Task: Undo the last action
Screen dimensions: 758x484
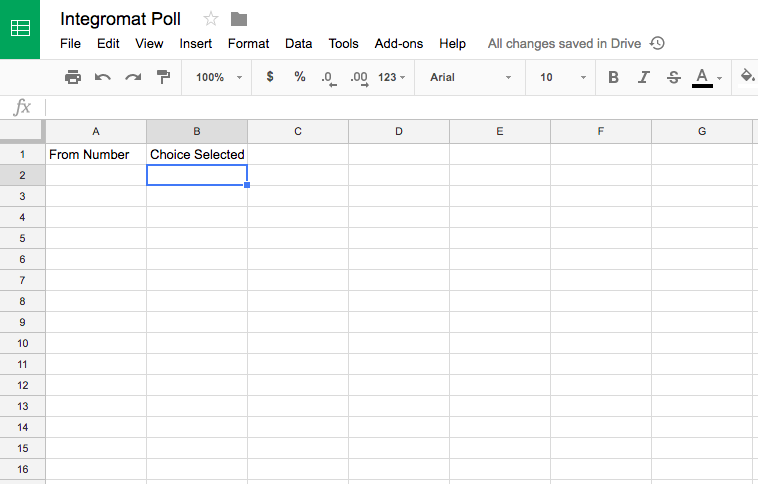Action: point(103,77)
